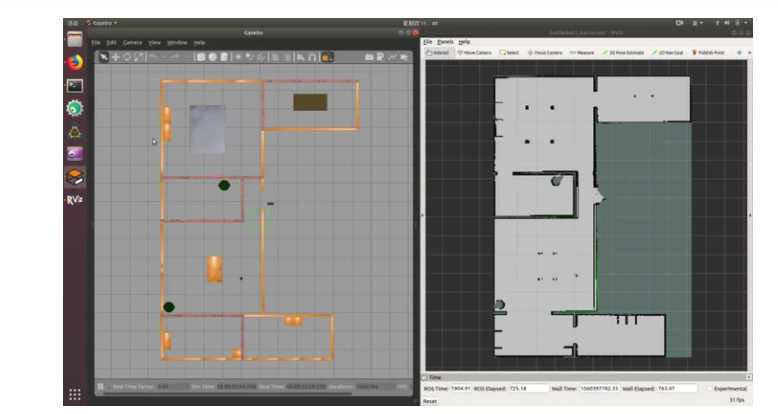
Task: Activate the Gazebo translate mode tool
Action: pos(115,57)
